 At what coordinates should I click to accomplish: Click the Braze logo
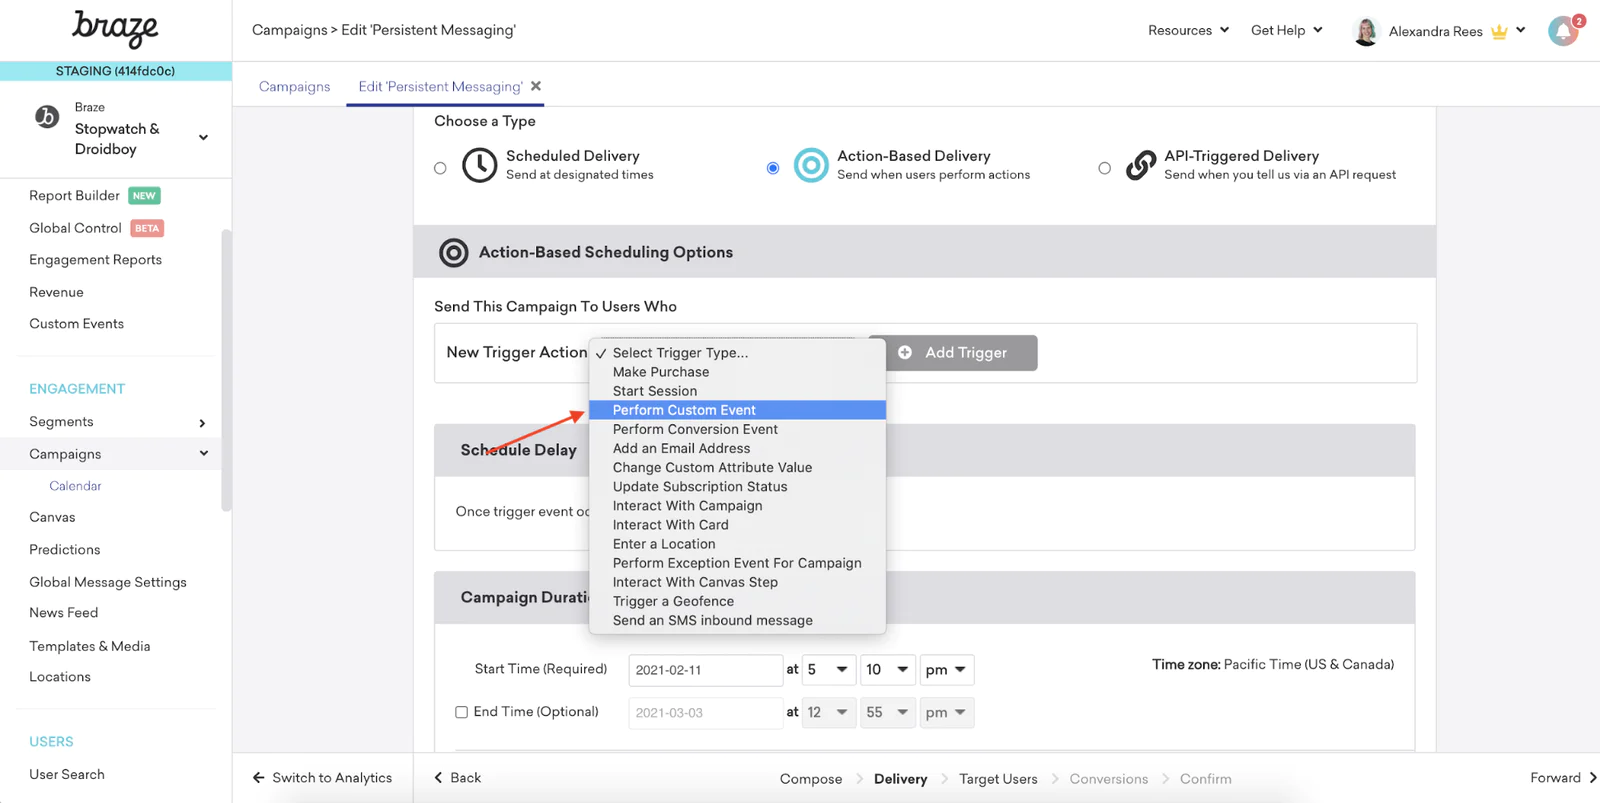pyautogui.click(x=115, y=29)
